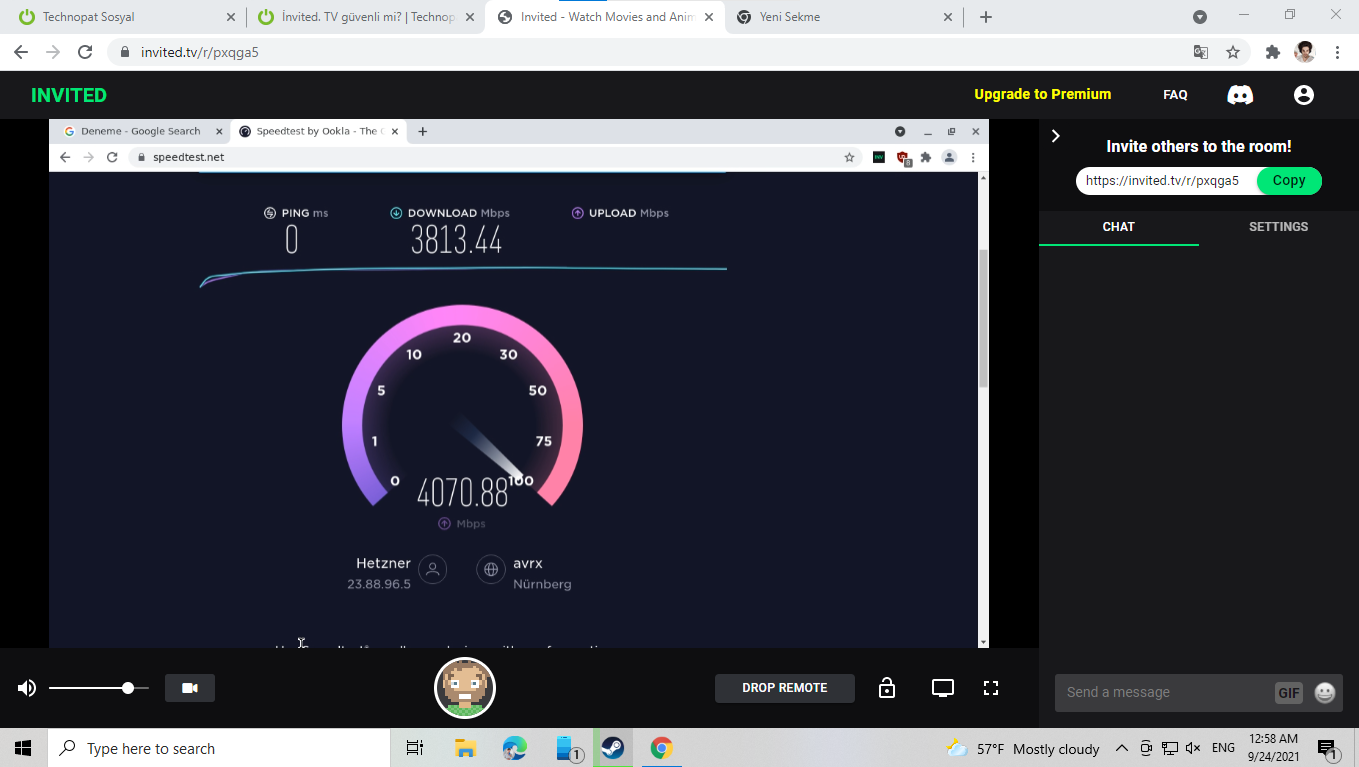Open the Chrome three-dot menu
1359x767 pixels.
coord(1337,52)
